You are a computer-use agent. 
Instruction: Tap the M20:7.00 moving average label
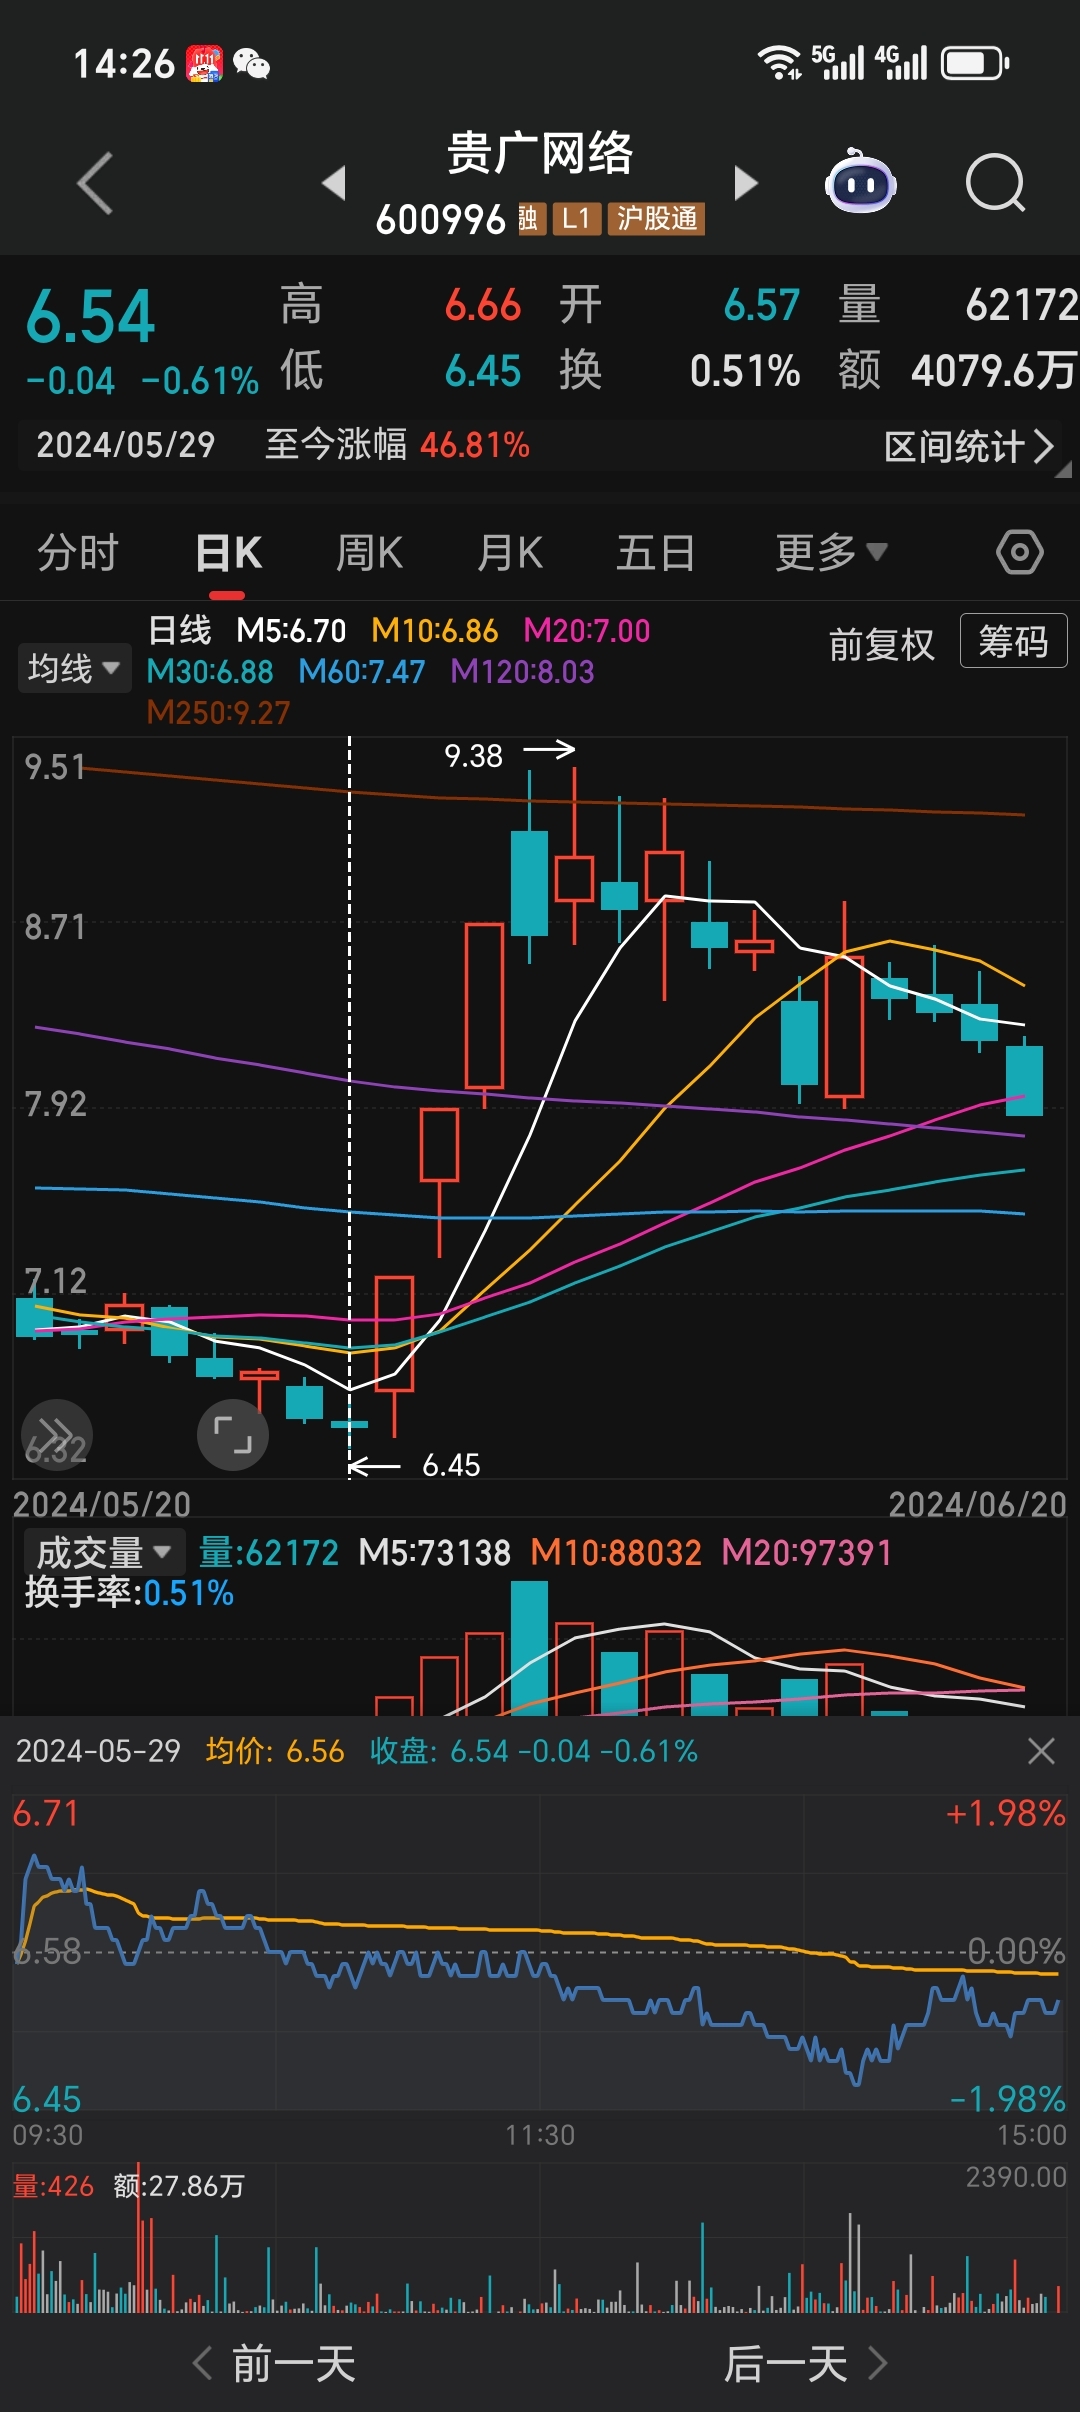click(x=587, y=631)
